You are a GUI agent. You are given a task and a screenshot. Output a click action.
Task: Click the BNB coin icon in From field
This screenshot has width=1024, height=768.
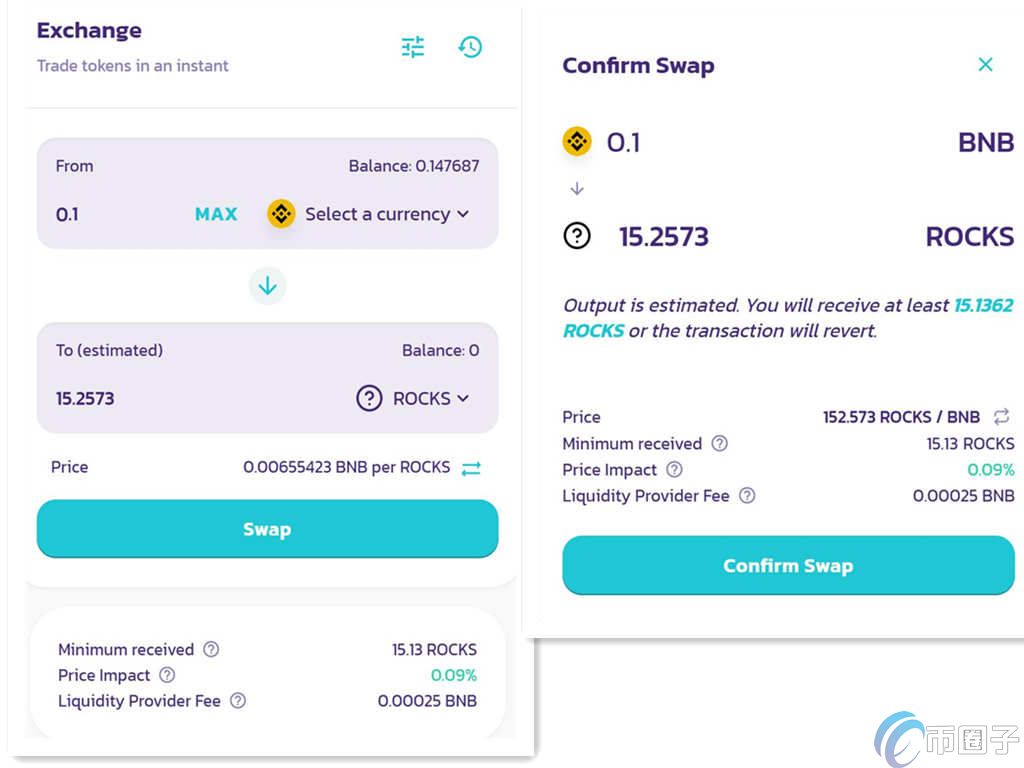coord(281,213)
